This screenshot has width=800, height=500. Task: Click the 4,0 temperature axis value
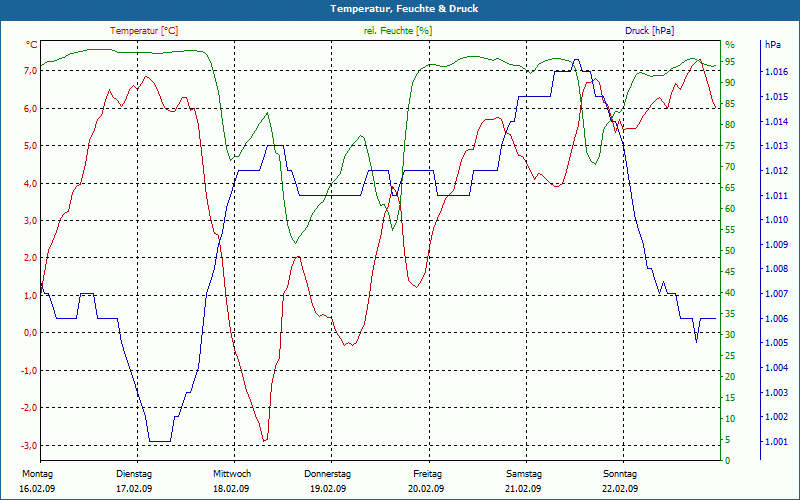31,183
